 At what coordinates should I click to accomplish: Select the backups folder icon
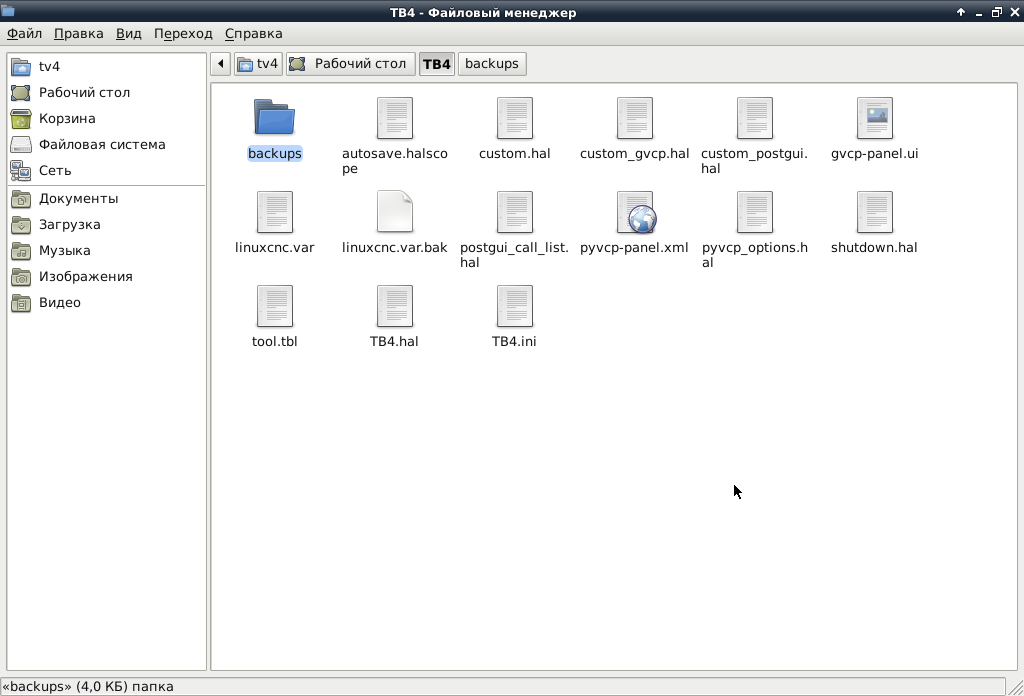pyautogui.click(x=274, y=118)
